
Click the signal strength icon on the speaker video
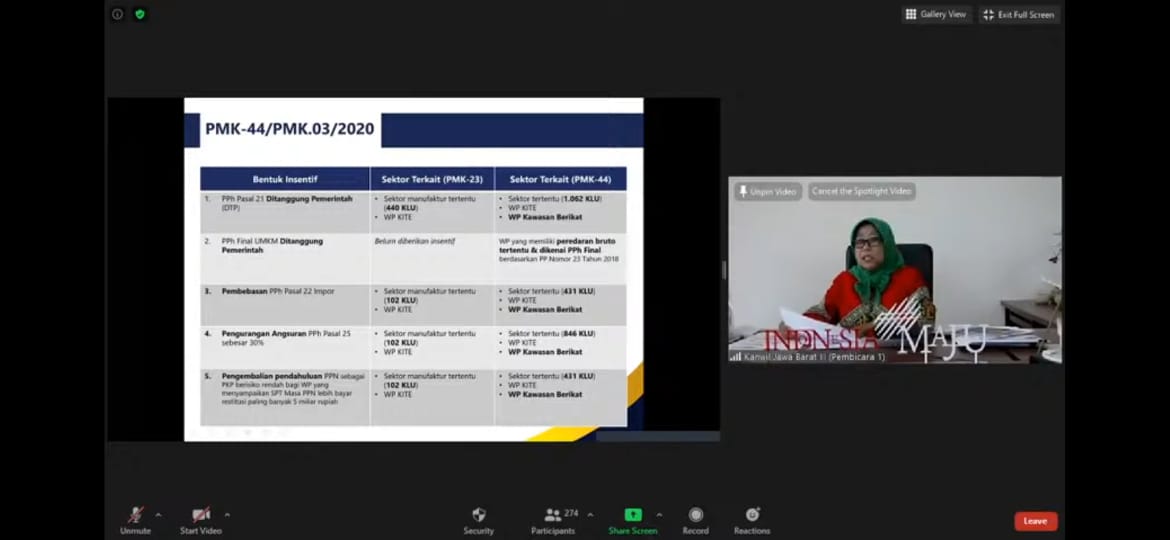(x=736, y=356)
